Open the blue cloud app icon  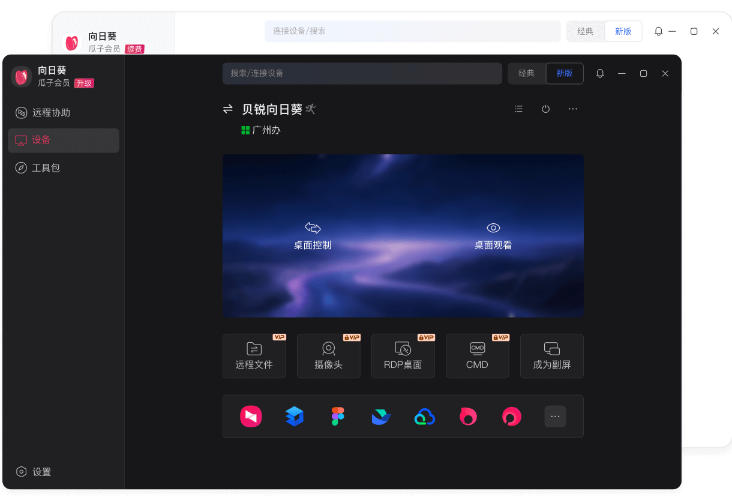tap(424, 416)
